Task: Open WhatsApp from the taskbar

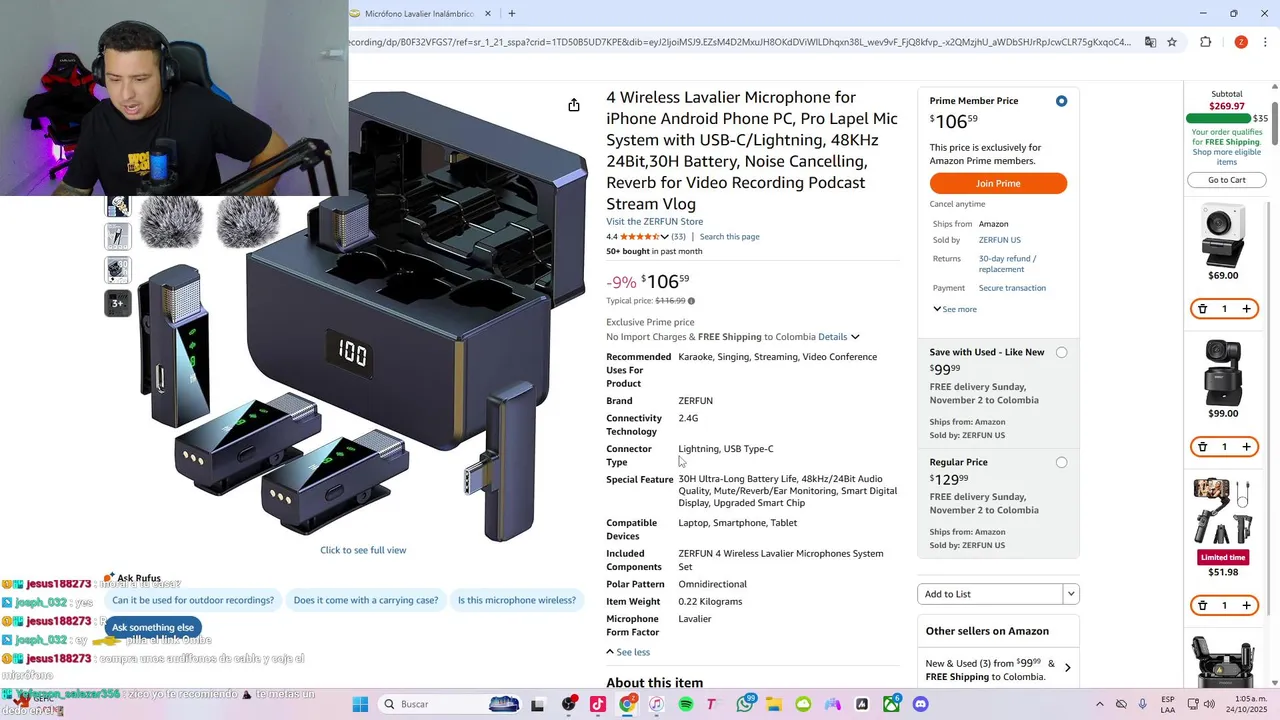Action: (x=745, y=704)
